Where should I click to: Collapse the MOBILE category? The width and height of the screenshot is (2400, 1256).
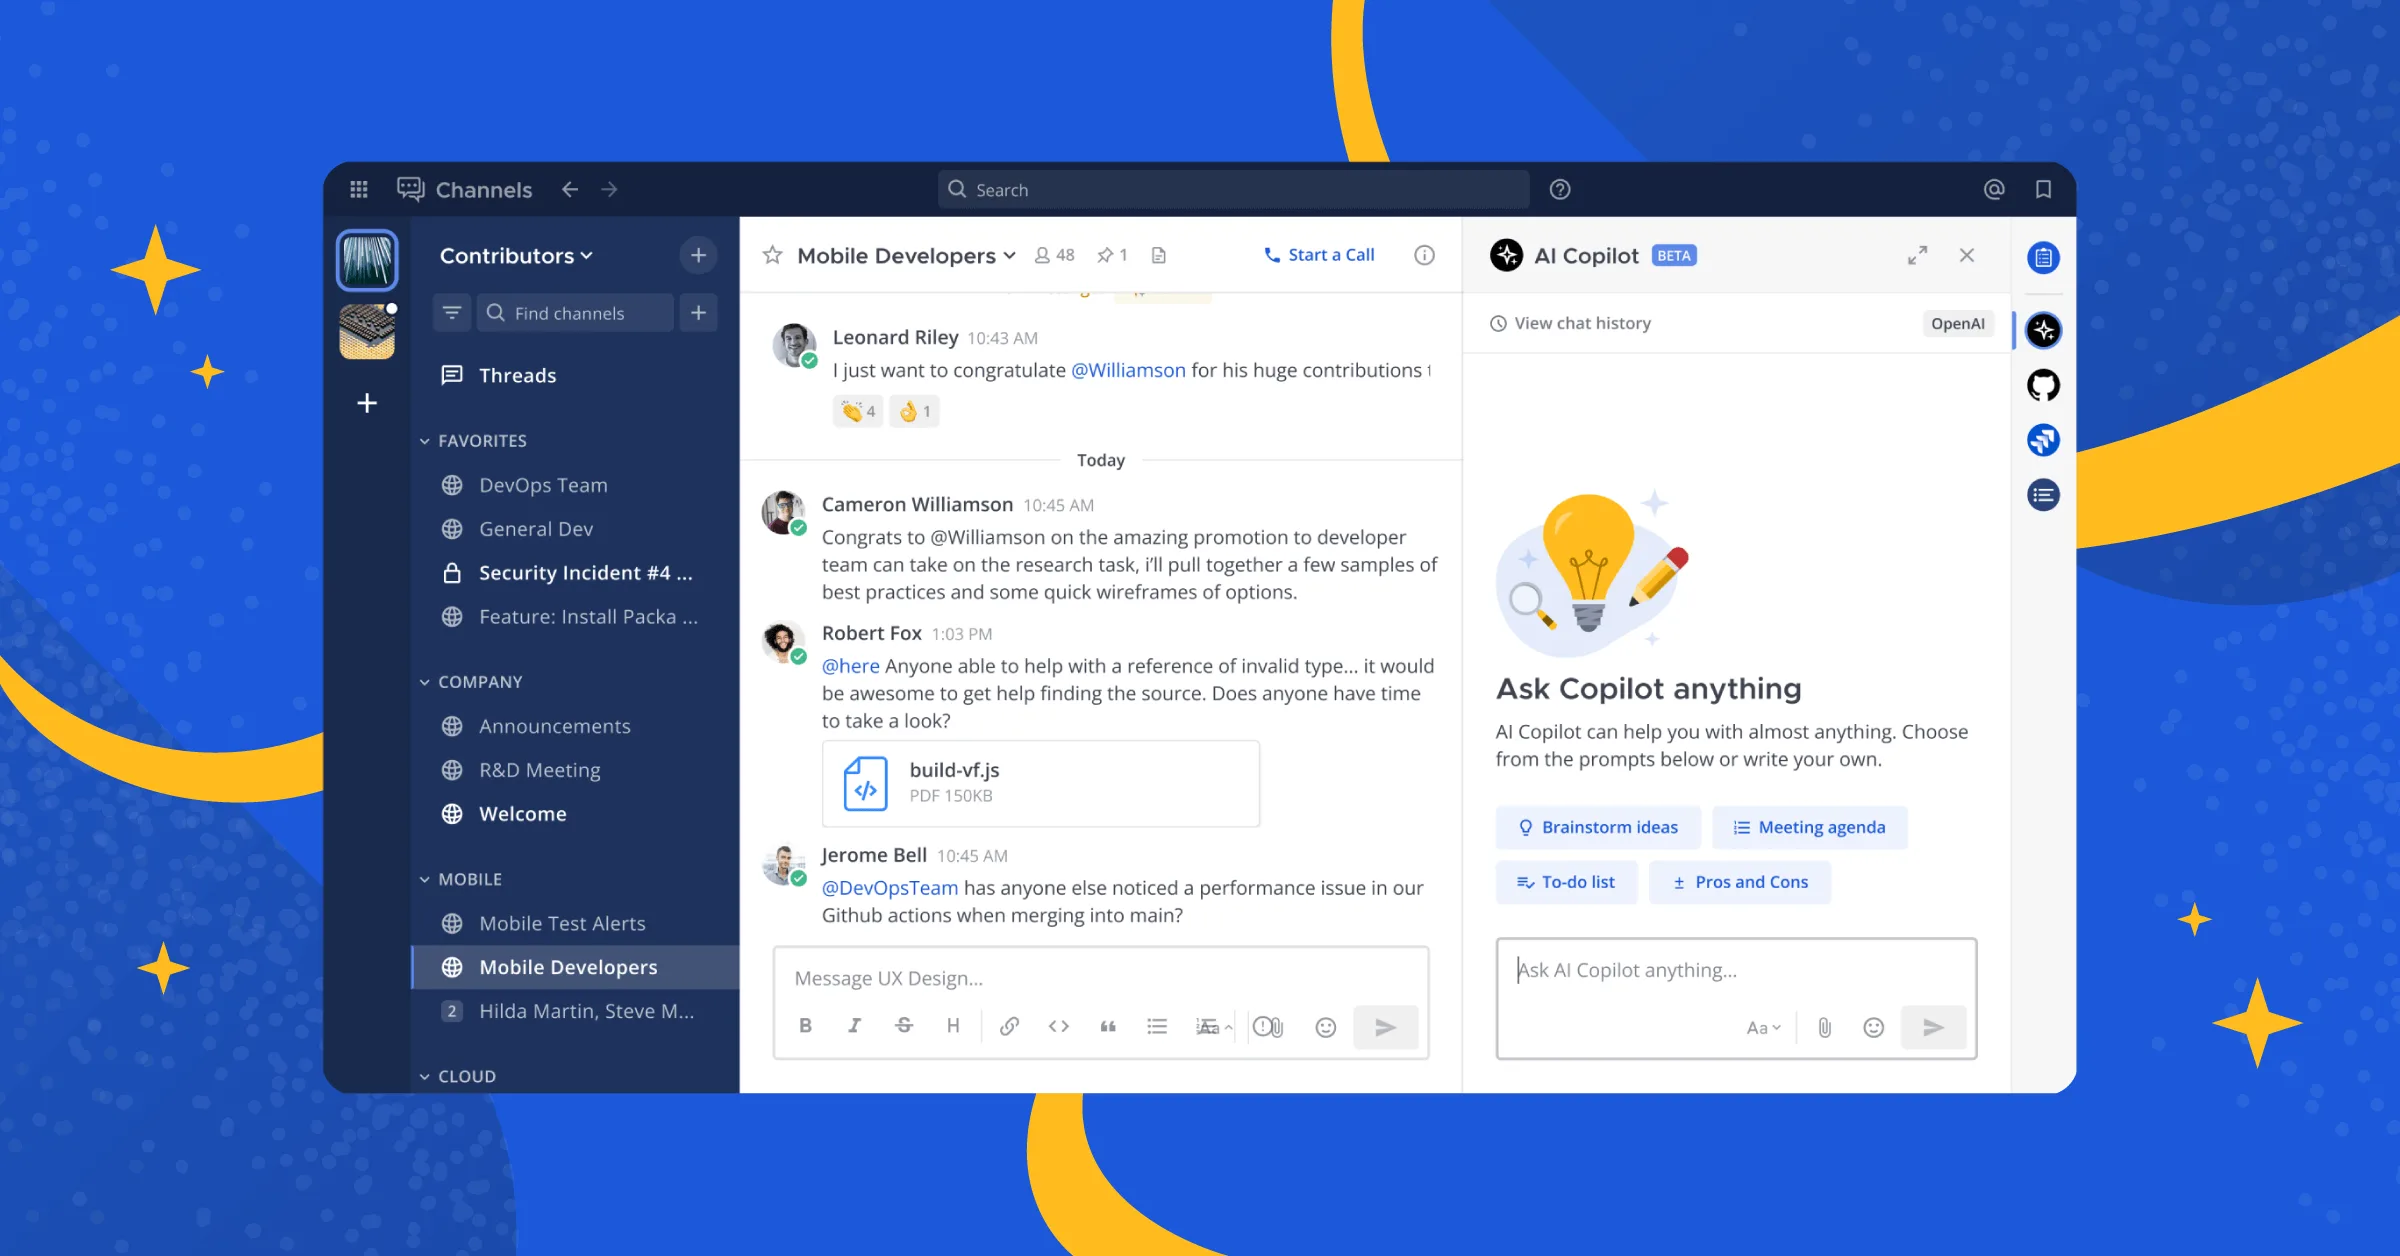[461, 879]
